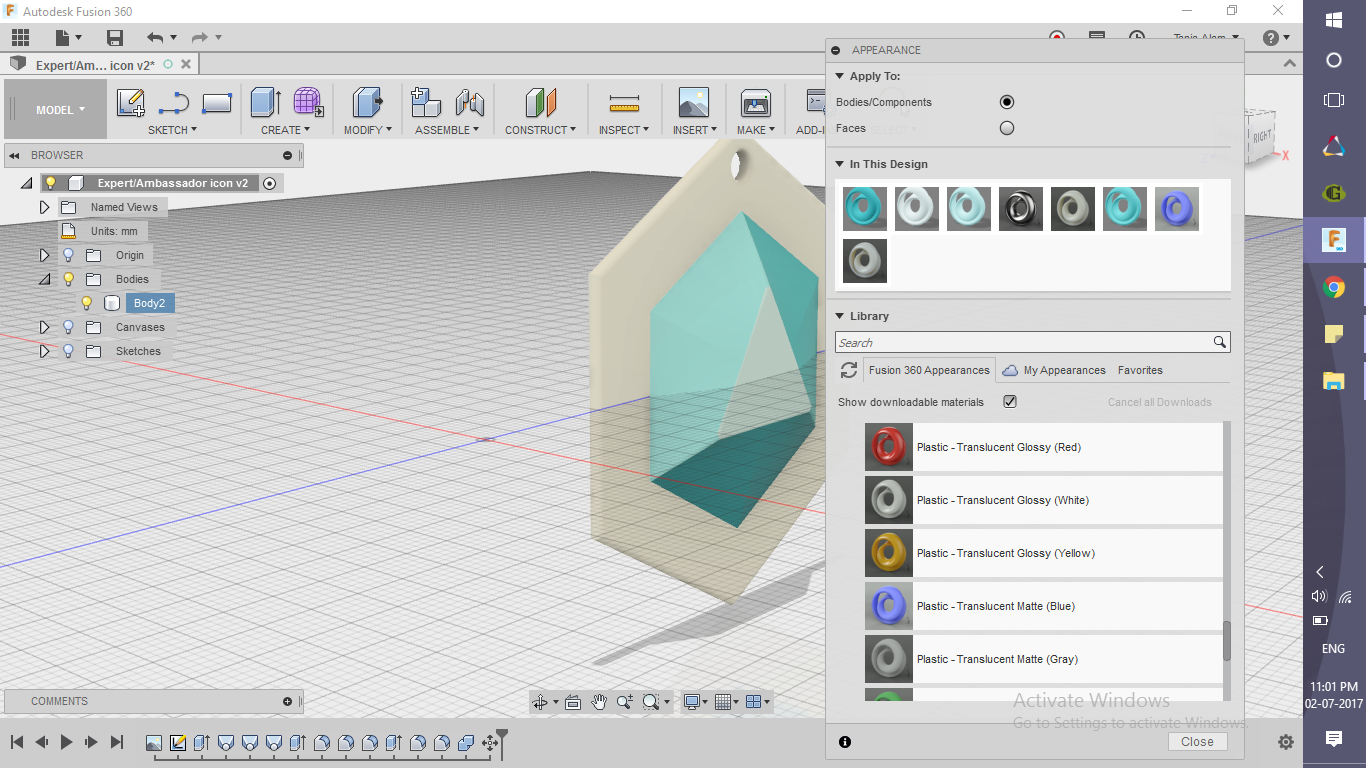Screen dimensions: 1366x768
Task: Select Plastic - Translucent Matte (Blue) material
Action: [x=1043, y=606]
